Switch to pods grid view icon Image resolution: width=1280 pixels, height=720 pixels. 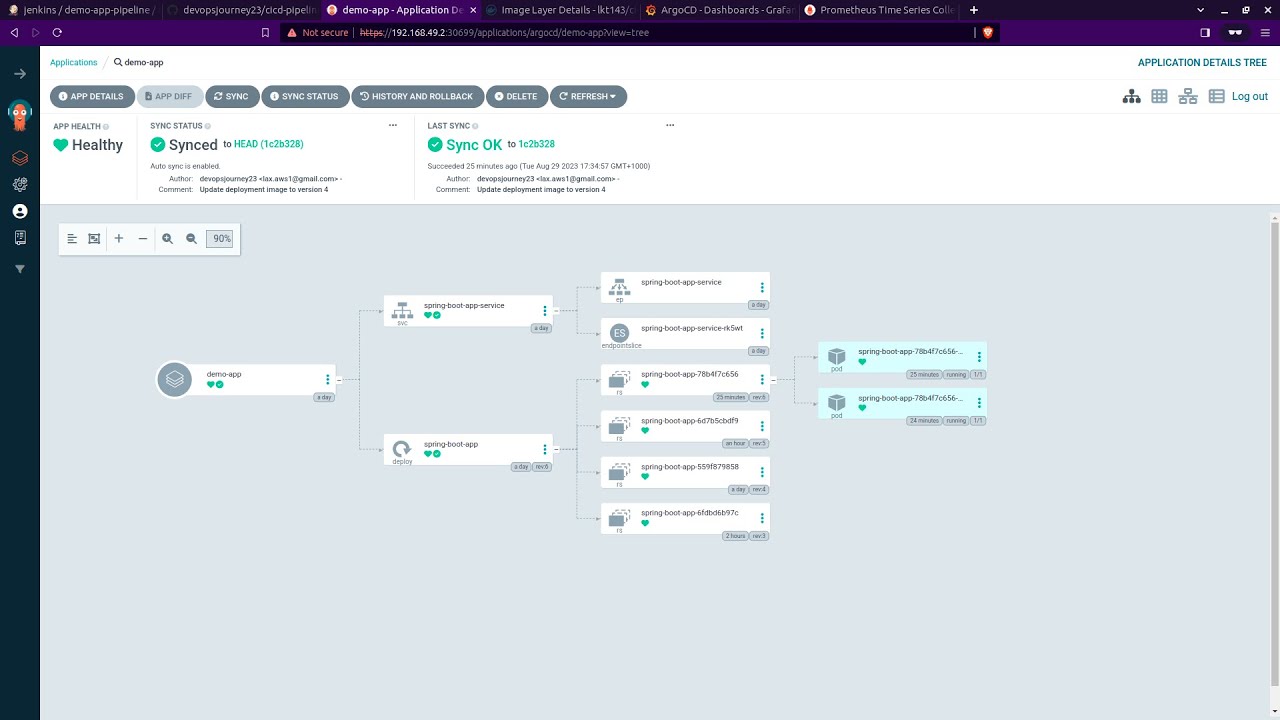(x=1159, y=96)
